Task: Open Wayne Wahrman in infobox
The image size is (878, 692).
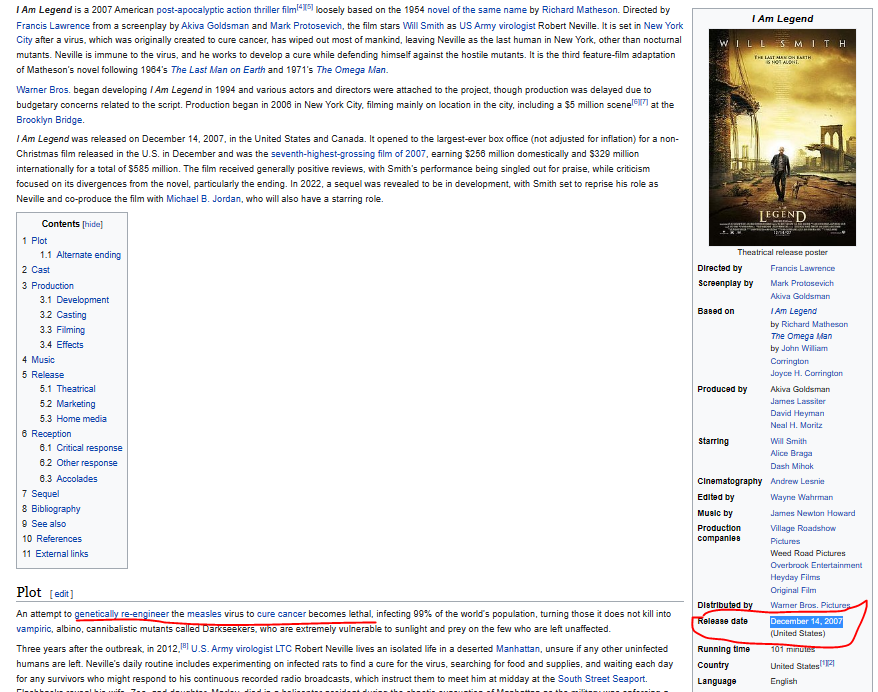Action: [802, 497]
